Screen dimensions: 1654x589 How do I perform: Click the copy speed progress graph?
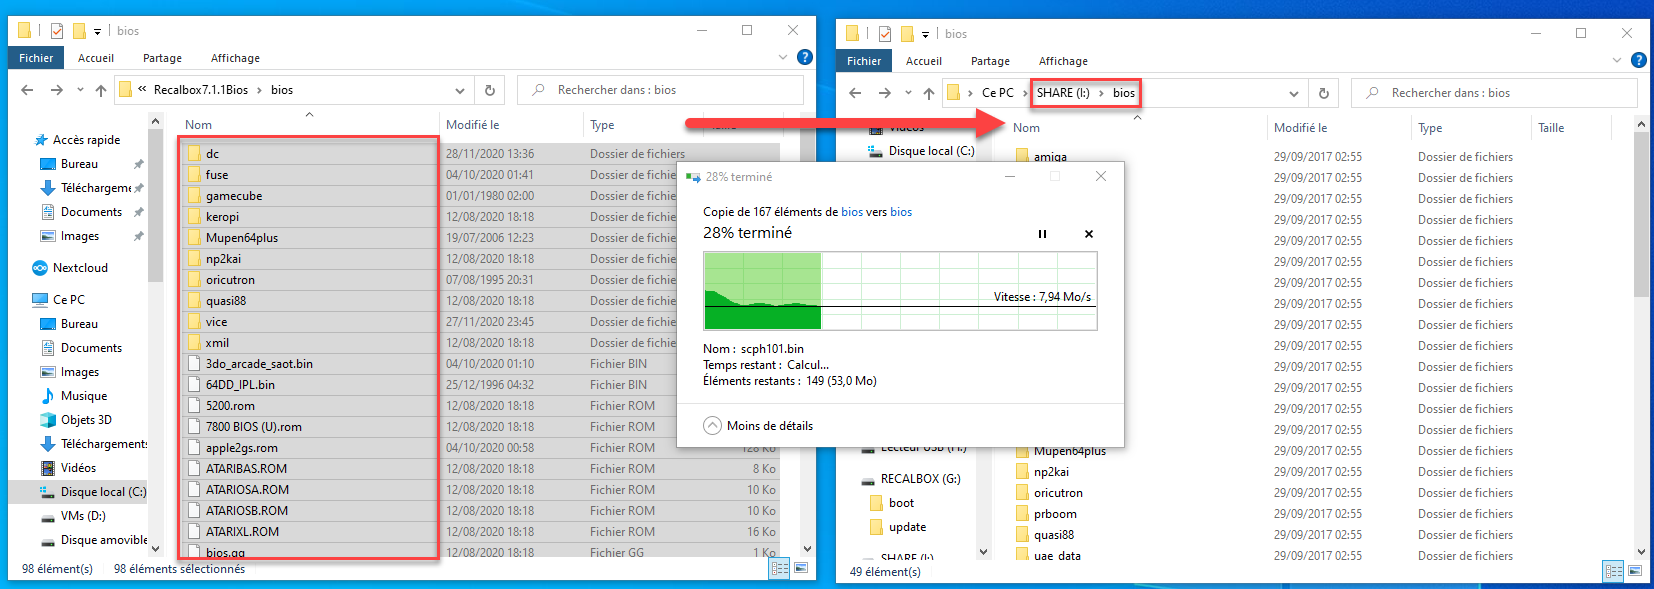[900, 290]
